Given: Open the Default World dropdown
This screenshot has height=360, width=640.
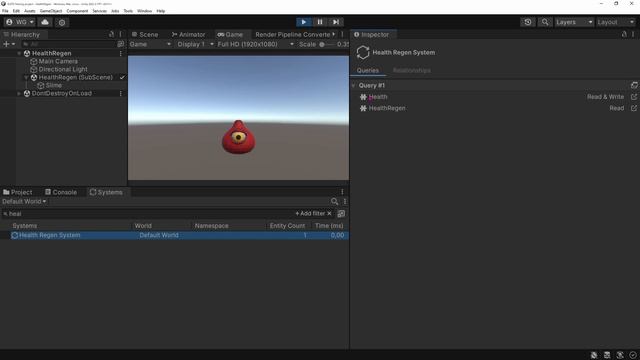Looking at the screenshot, I should click(x=24, y=201).
